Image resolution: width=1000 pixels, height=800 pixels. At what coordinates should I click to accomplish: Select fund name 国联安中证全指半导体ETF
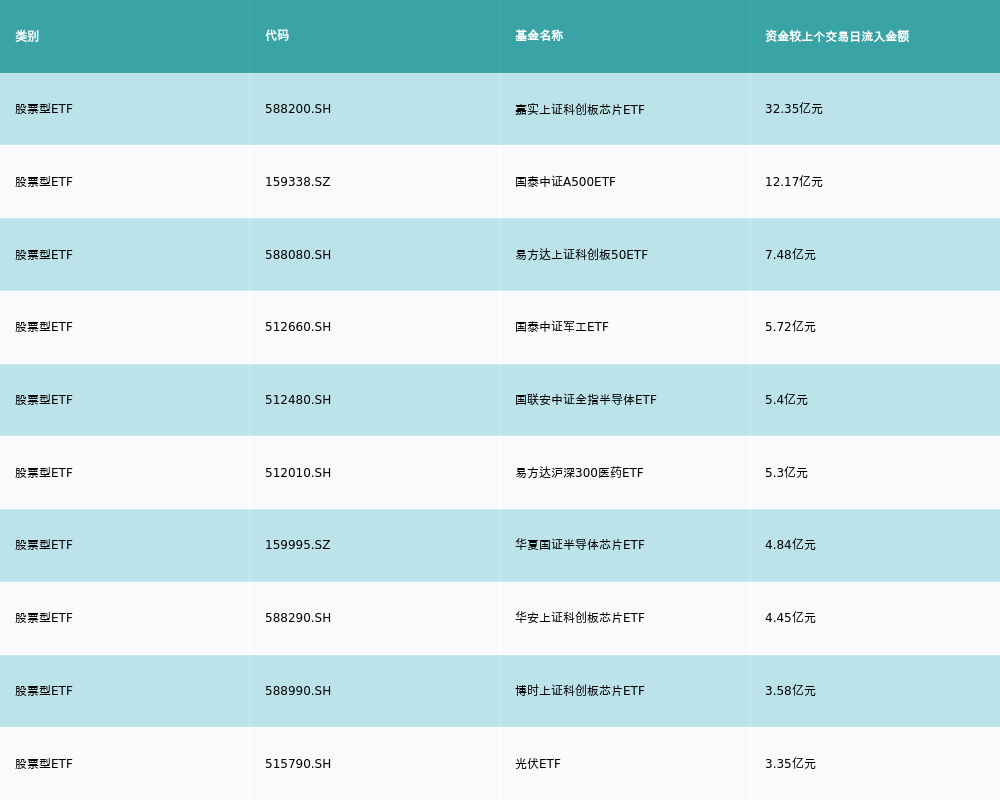point(585,400)
